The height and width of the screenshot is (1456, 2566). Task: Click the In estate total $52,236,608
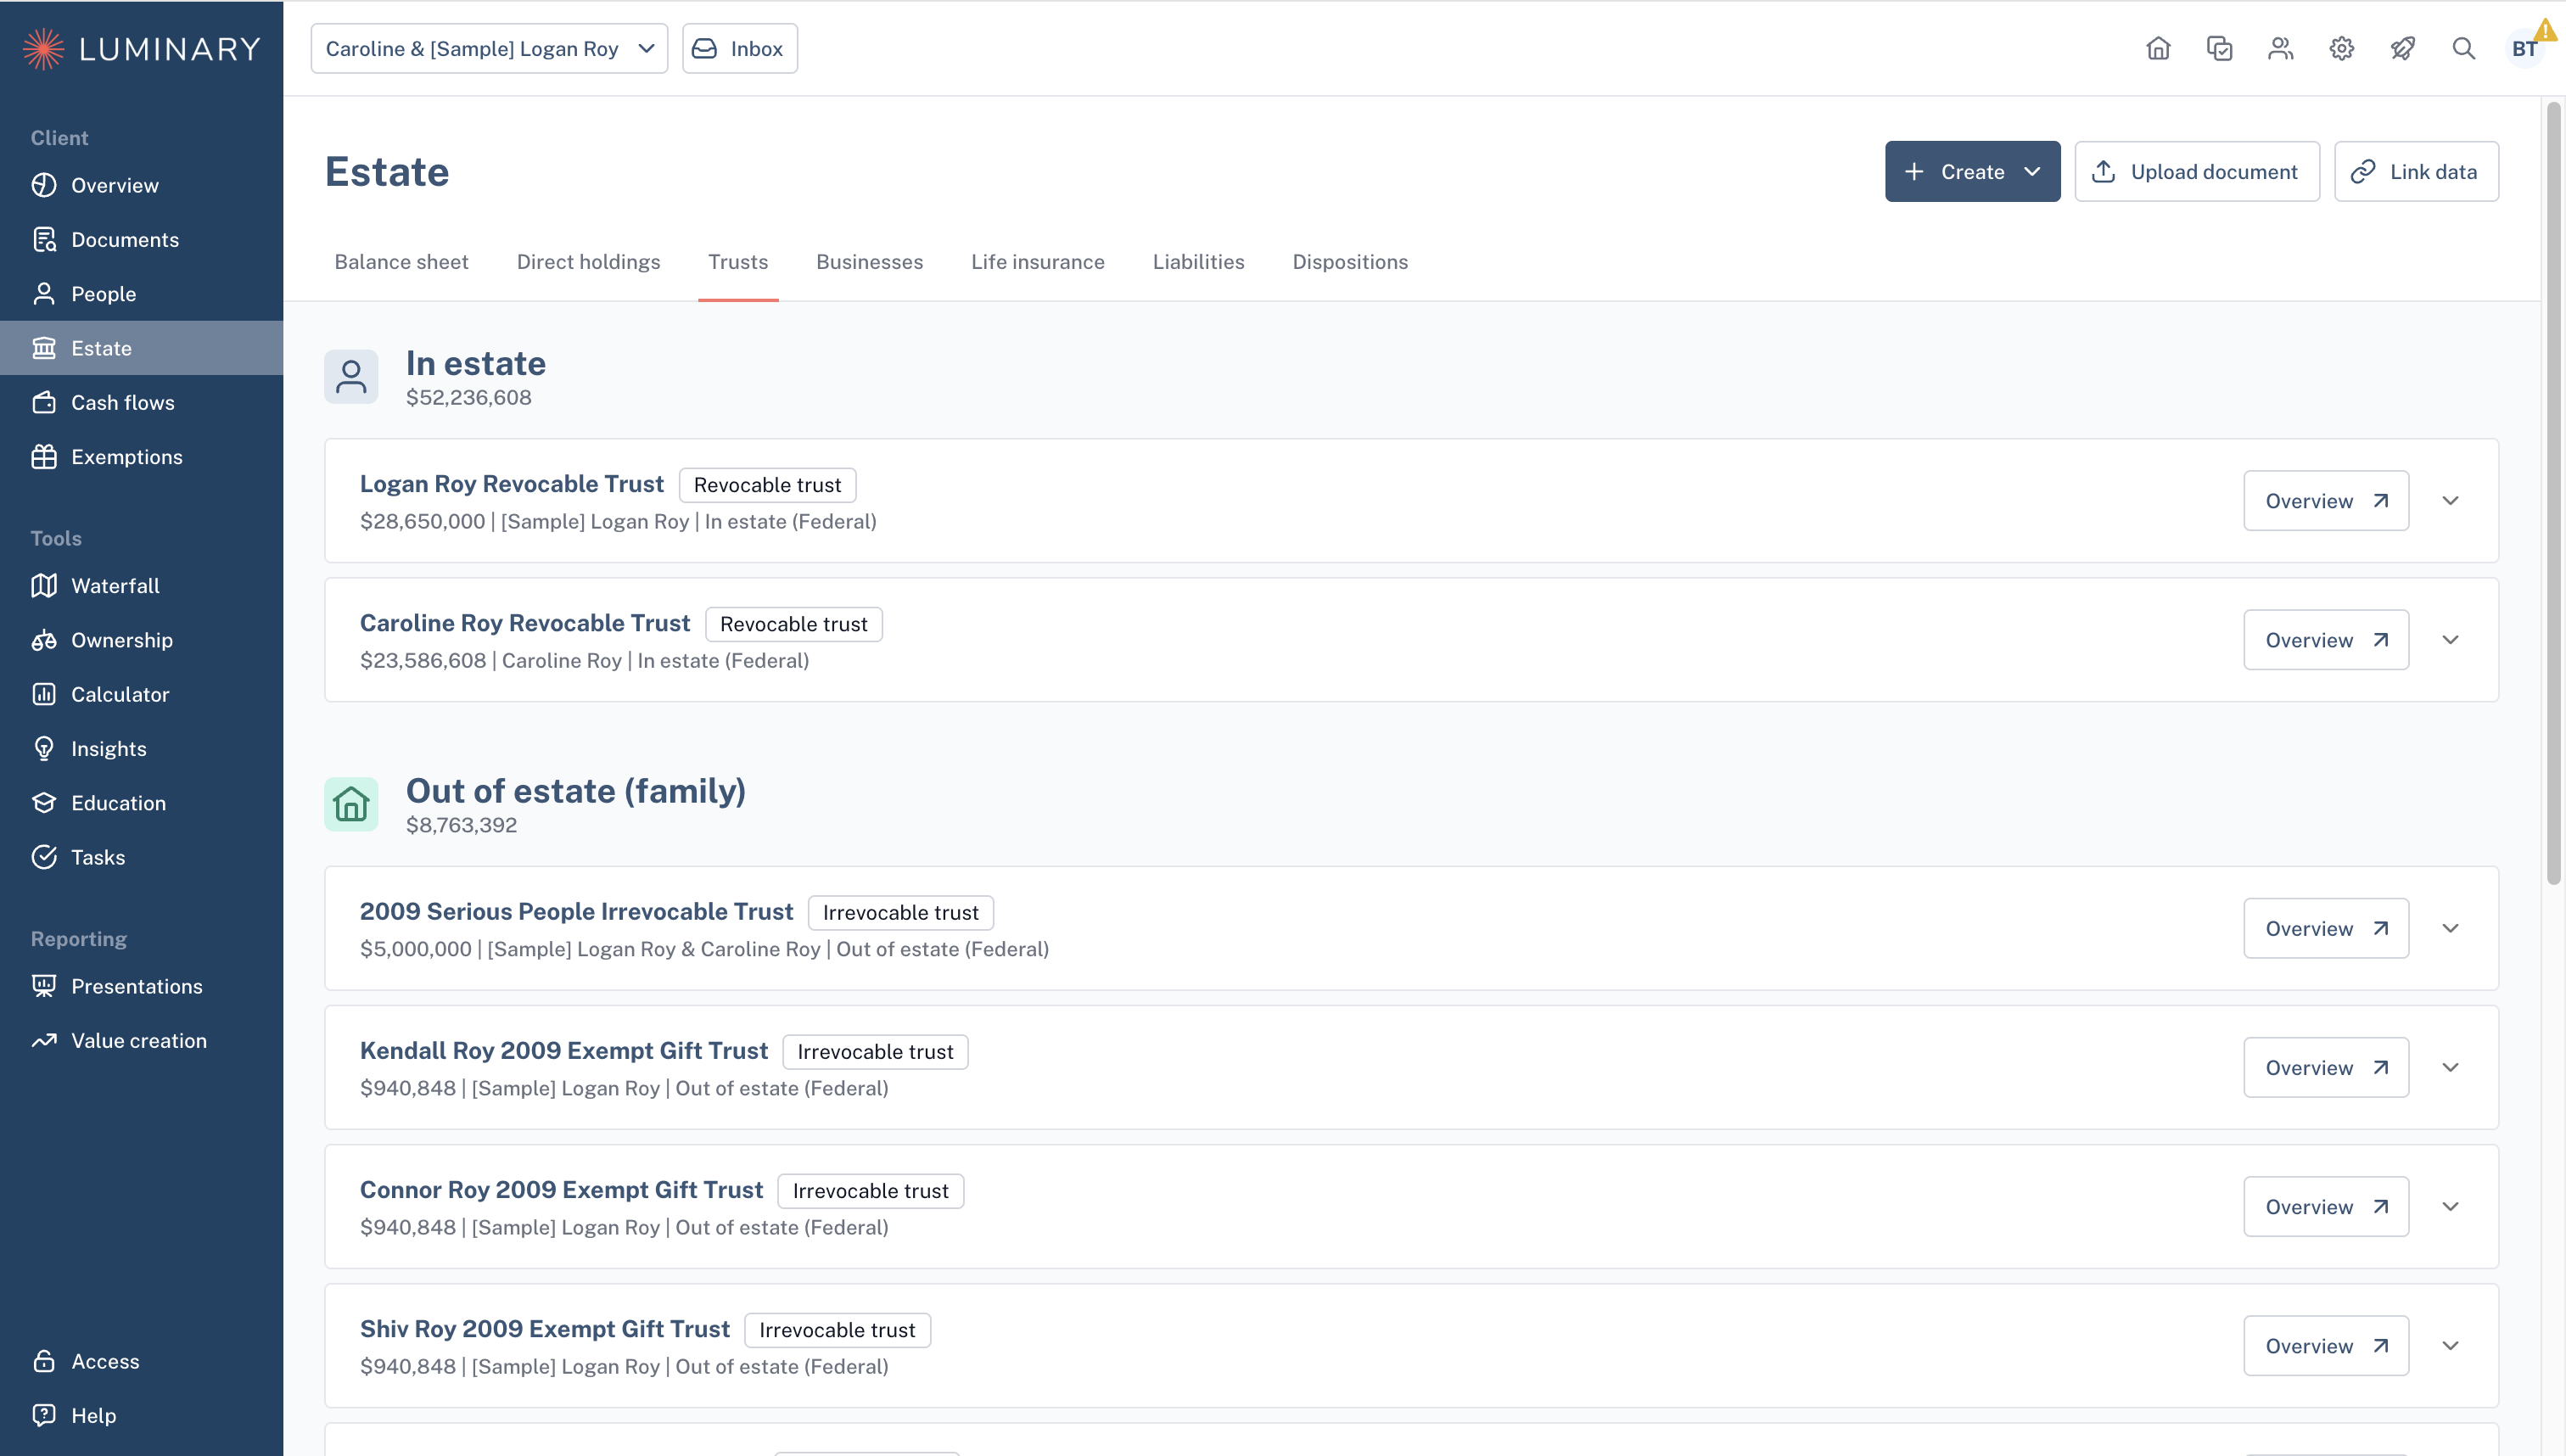(x=468, y=397)
